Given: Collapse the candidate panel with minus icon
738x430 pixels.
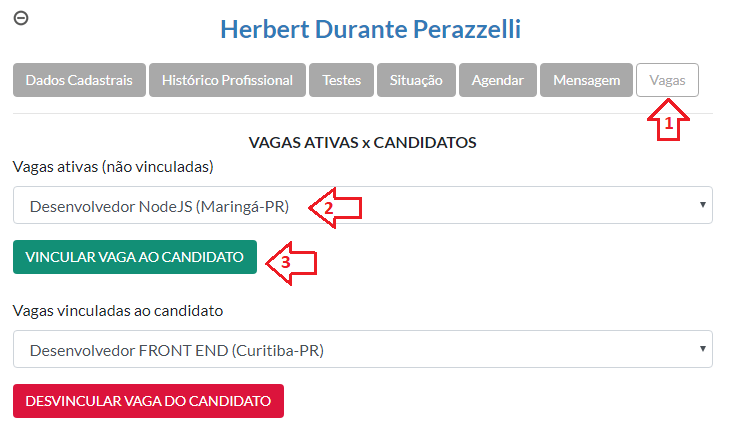Looking at the screenshot, I should [x=21, y=18].
